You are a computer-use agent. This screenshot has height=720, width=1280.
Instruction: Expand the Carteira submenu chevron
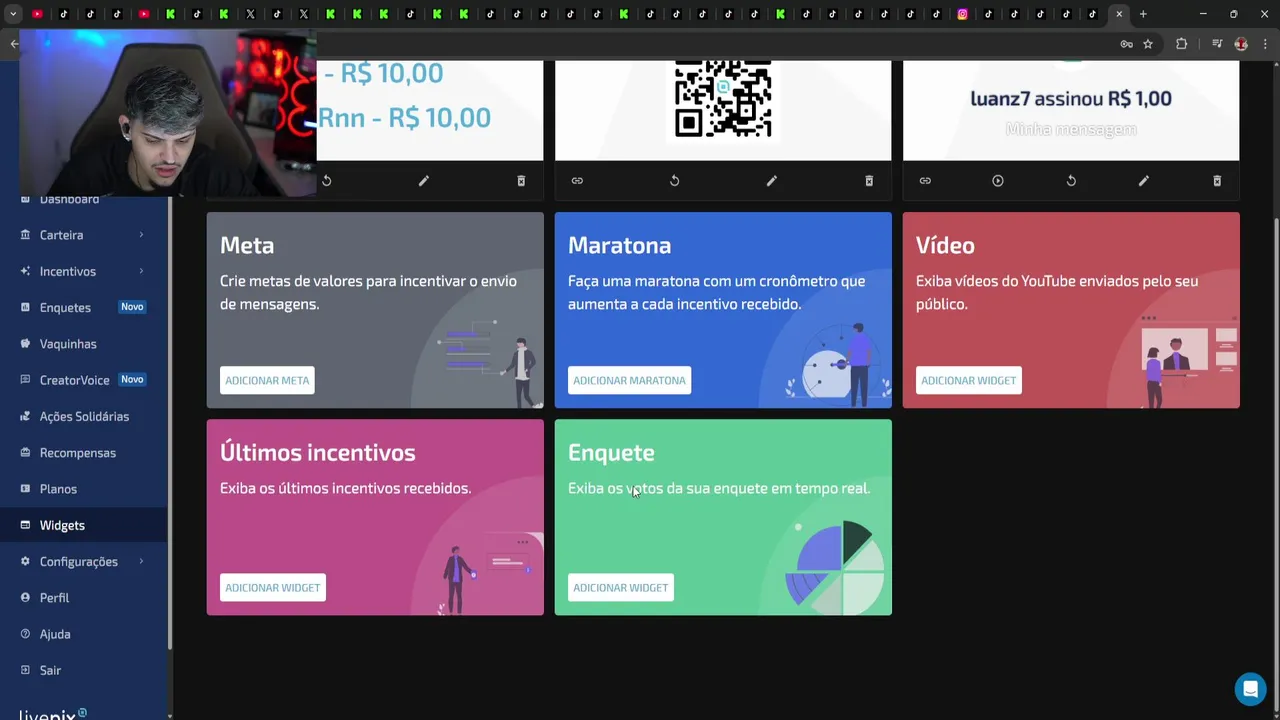click(x=141, y=235)
